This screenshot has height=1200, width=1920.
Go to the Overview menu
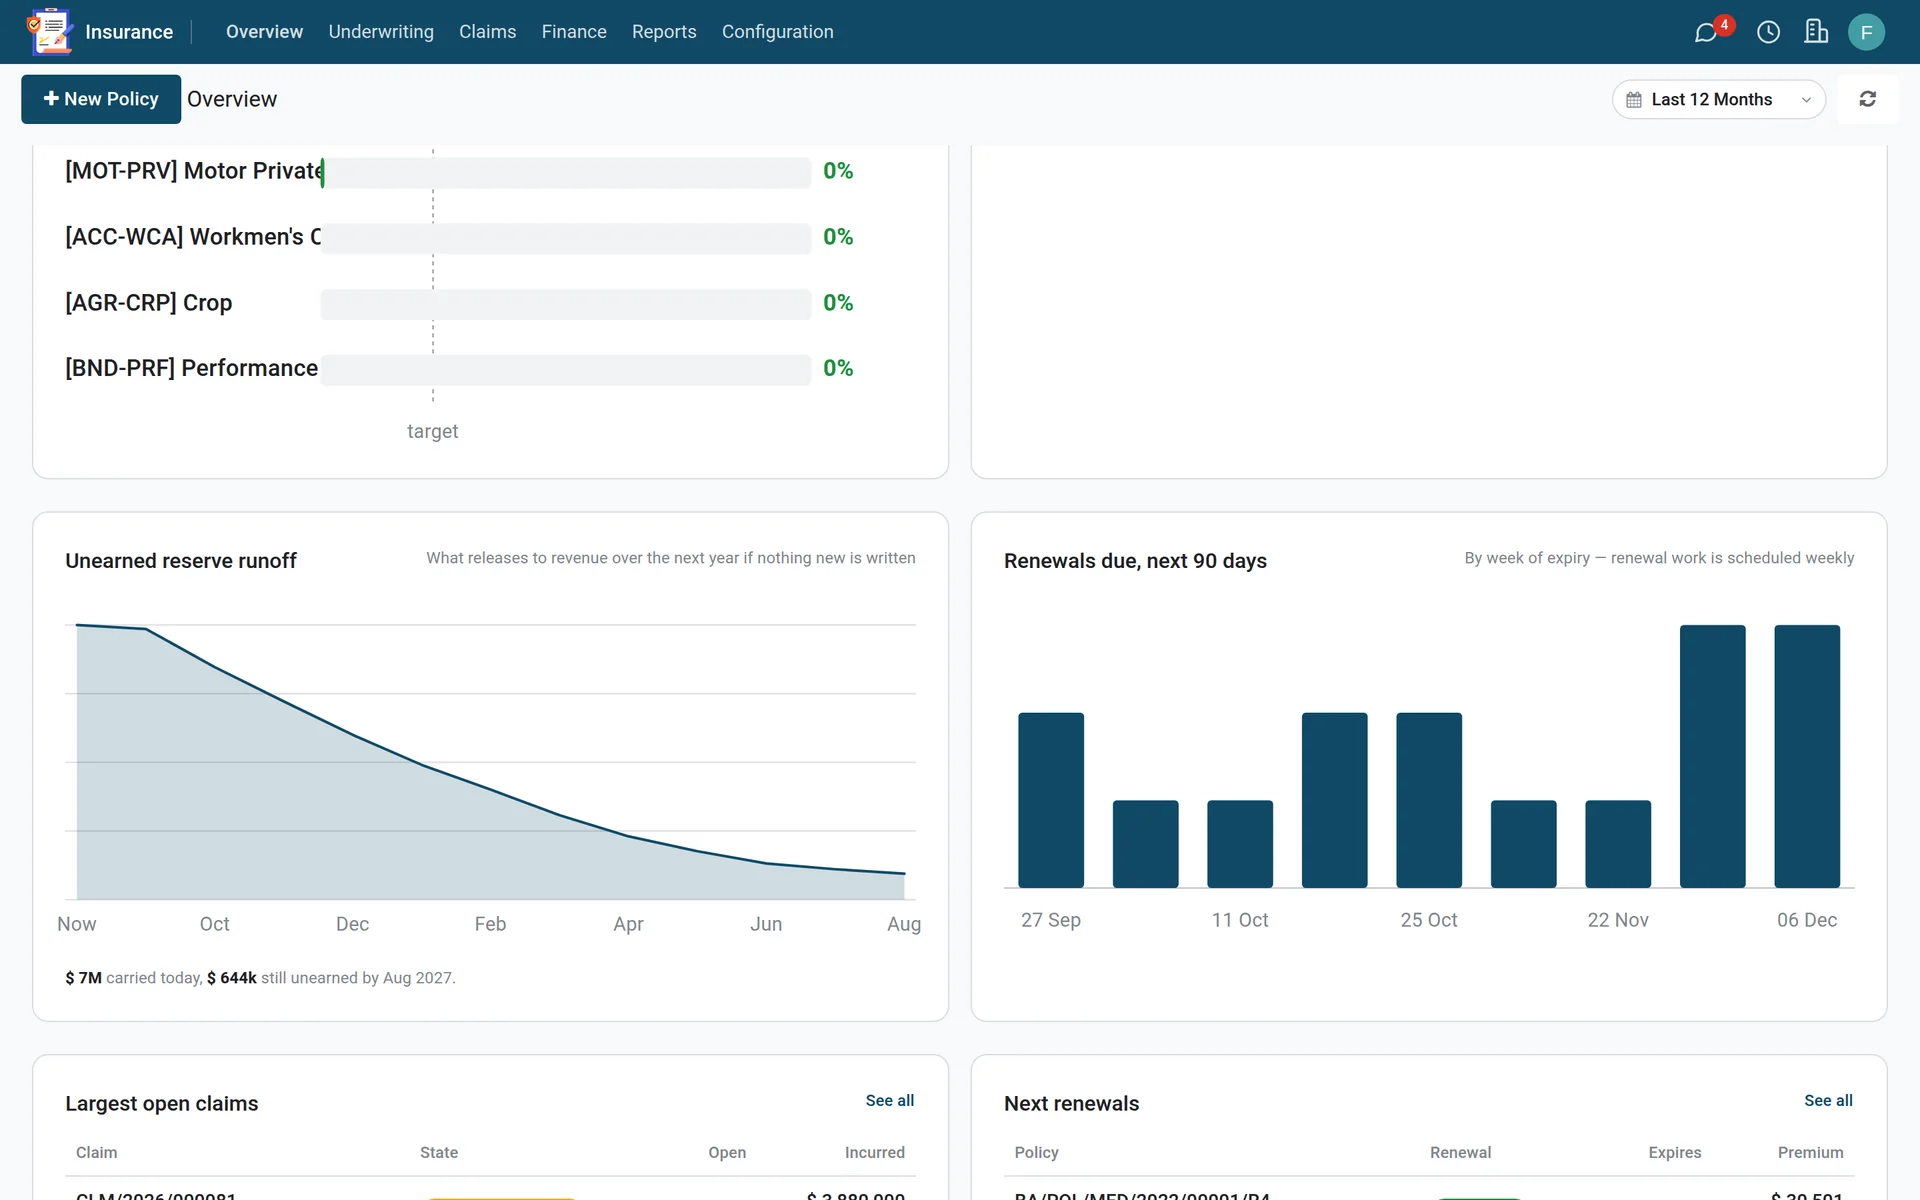click(x=264, y=32)
